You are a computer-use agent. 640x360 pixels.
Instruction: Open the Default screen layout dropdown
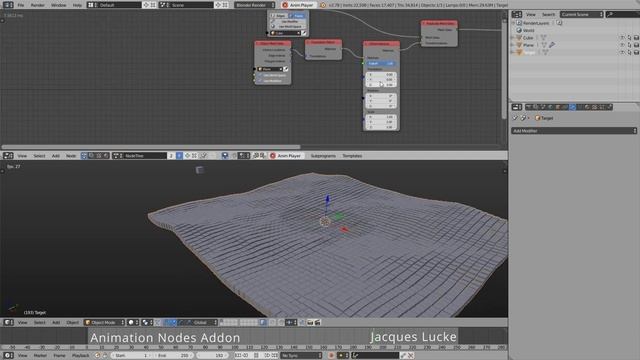(114, 5)
